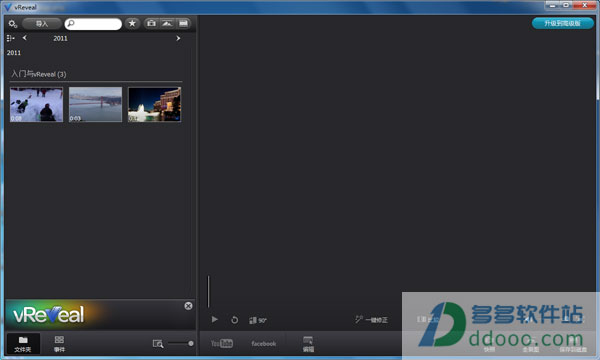Switch to the 文件夹 folders tab
This screenshot has width=600, height=360.
(x=23, y=343)
